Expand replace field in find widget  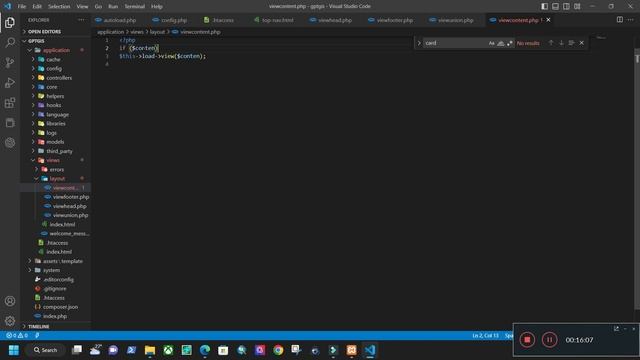click(419, 43)
